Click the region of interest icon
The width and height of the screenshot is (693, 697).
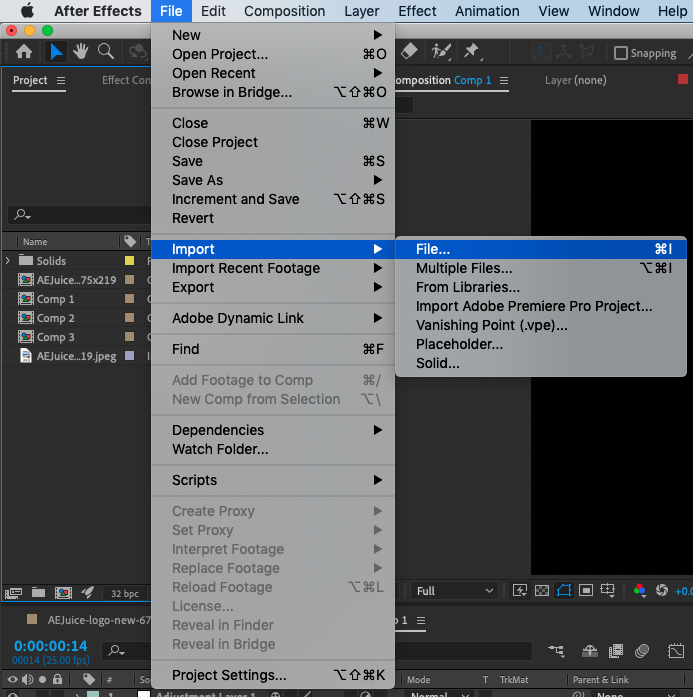pos(586,591)
